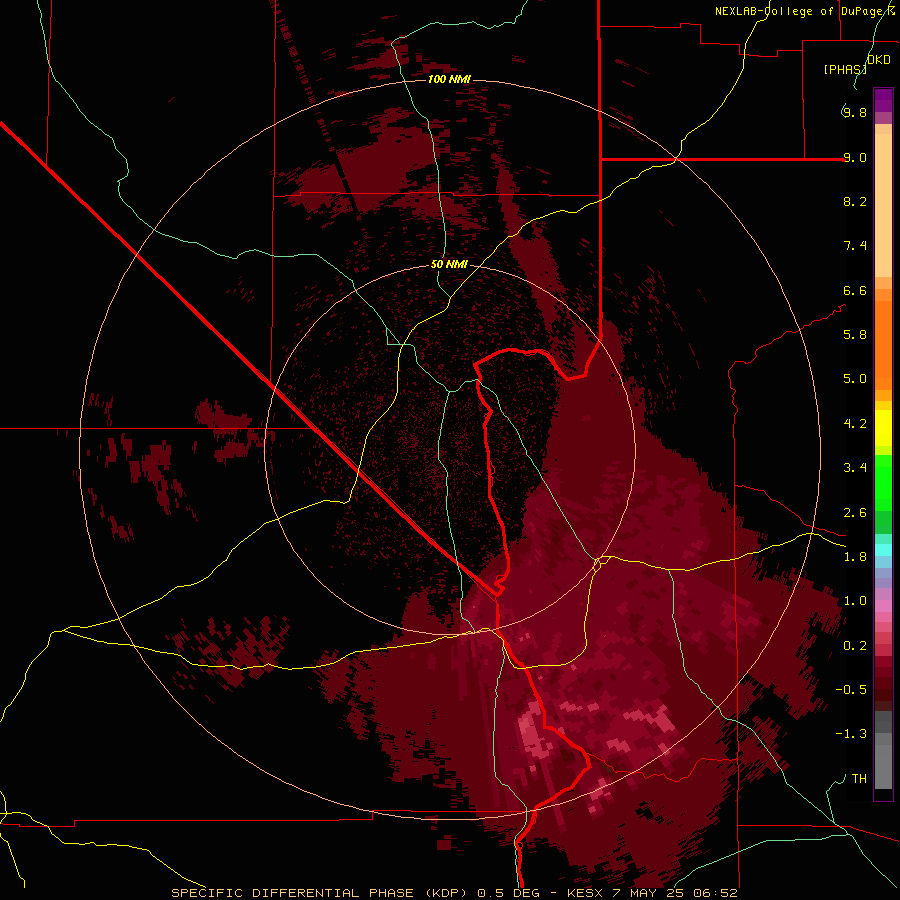Click the -0.5 value on color scale

(851, 690)
